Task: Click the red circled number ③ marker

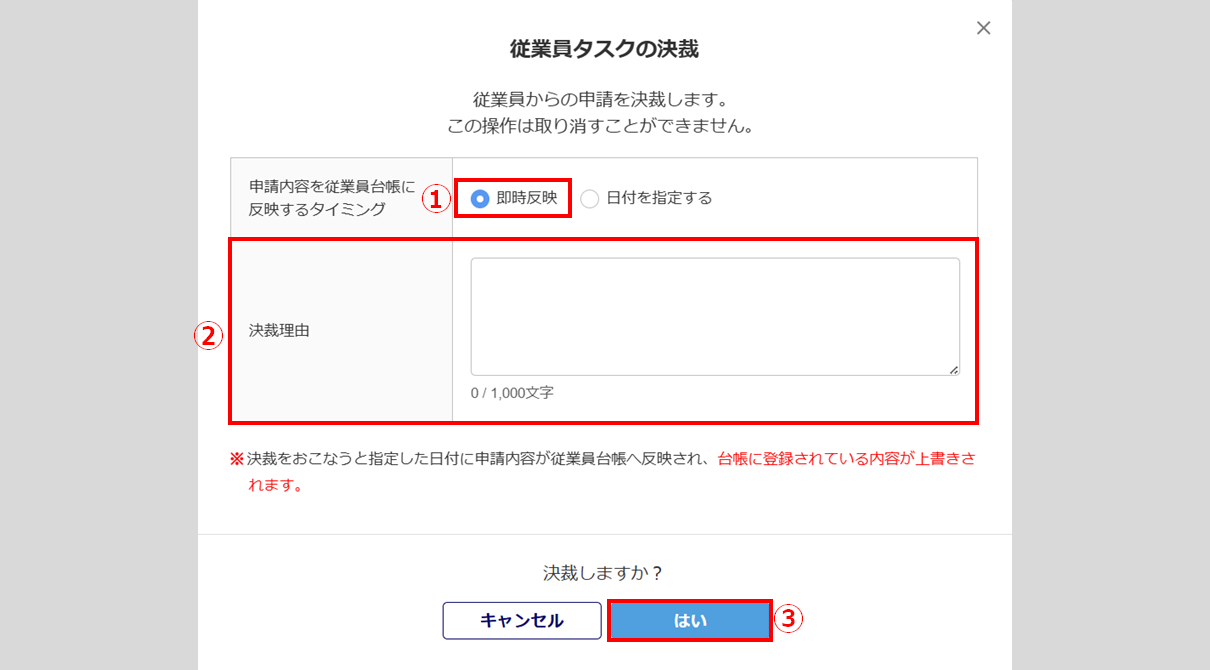Action: click(789, 620)
